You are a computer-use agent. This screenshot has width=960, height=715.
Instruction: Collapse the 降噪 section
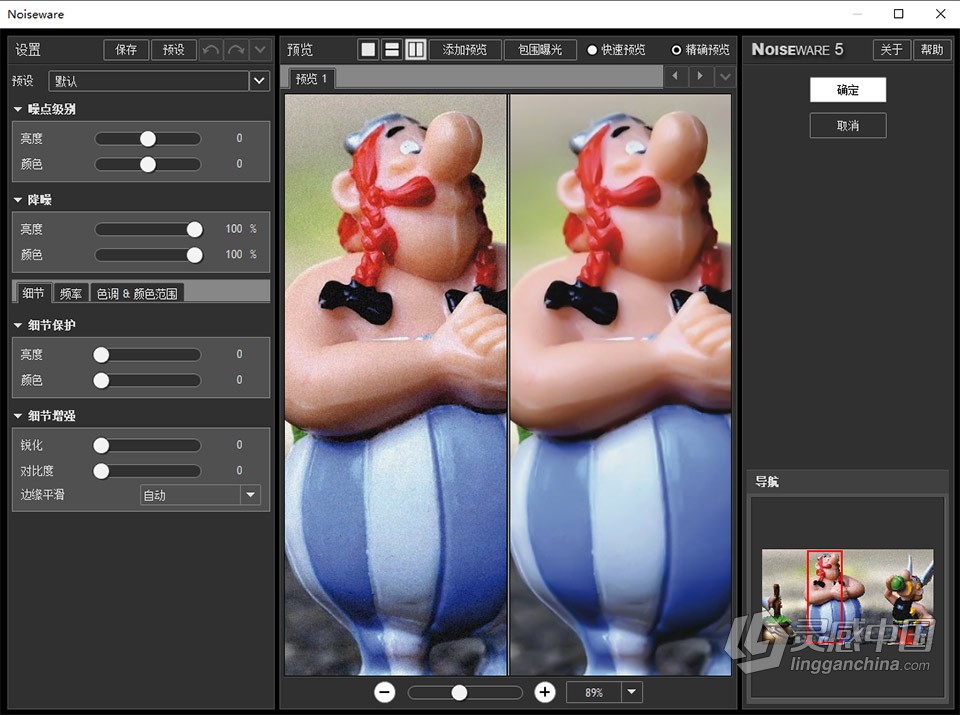(16, 199)
